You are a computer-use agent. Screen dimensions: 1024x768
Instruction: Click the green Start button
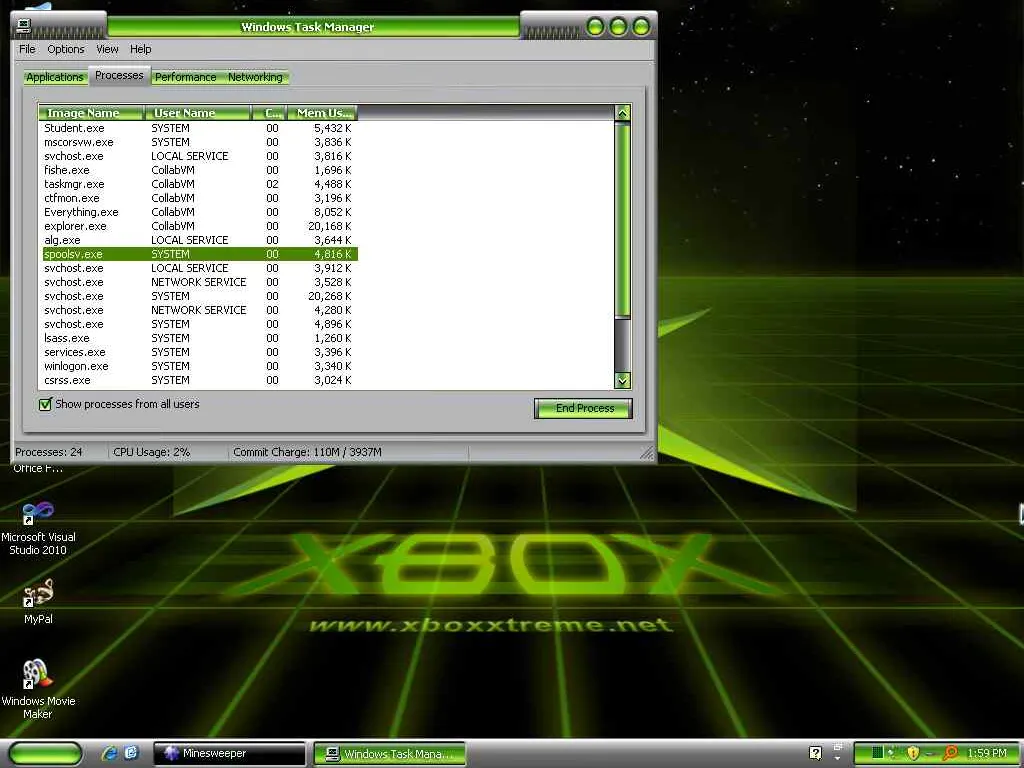(46, 754)
